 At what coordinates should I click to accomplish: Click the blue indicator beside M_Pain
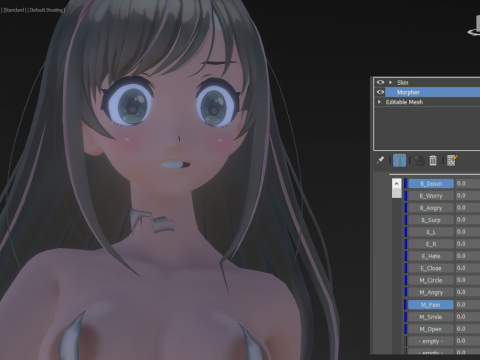coord(406,305)
